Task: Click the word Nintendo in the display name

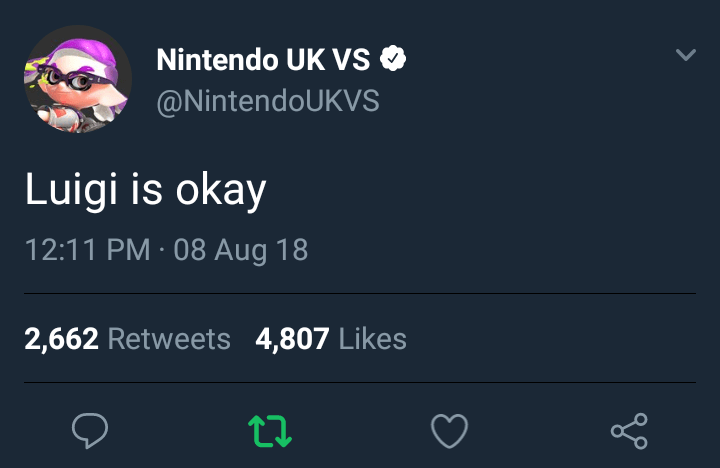Action: pos(215,61)
